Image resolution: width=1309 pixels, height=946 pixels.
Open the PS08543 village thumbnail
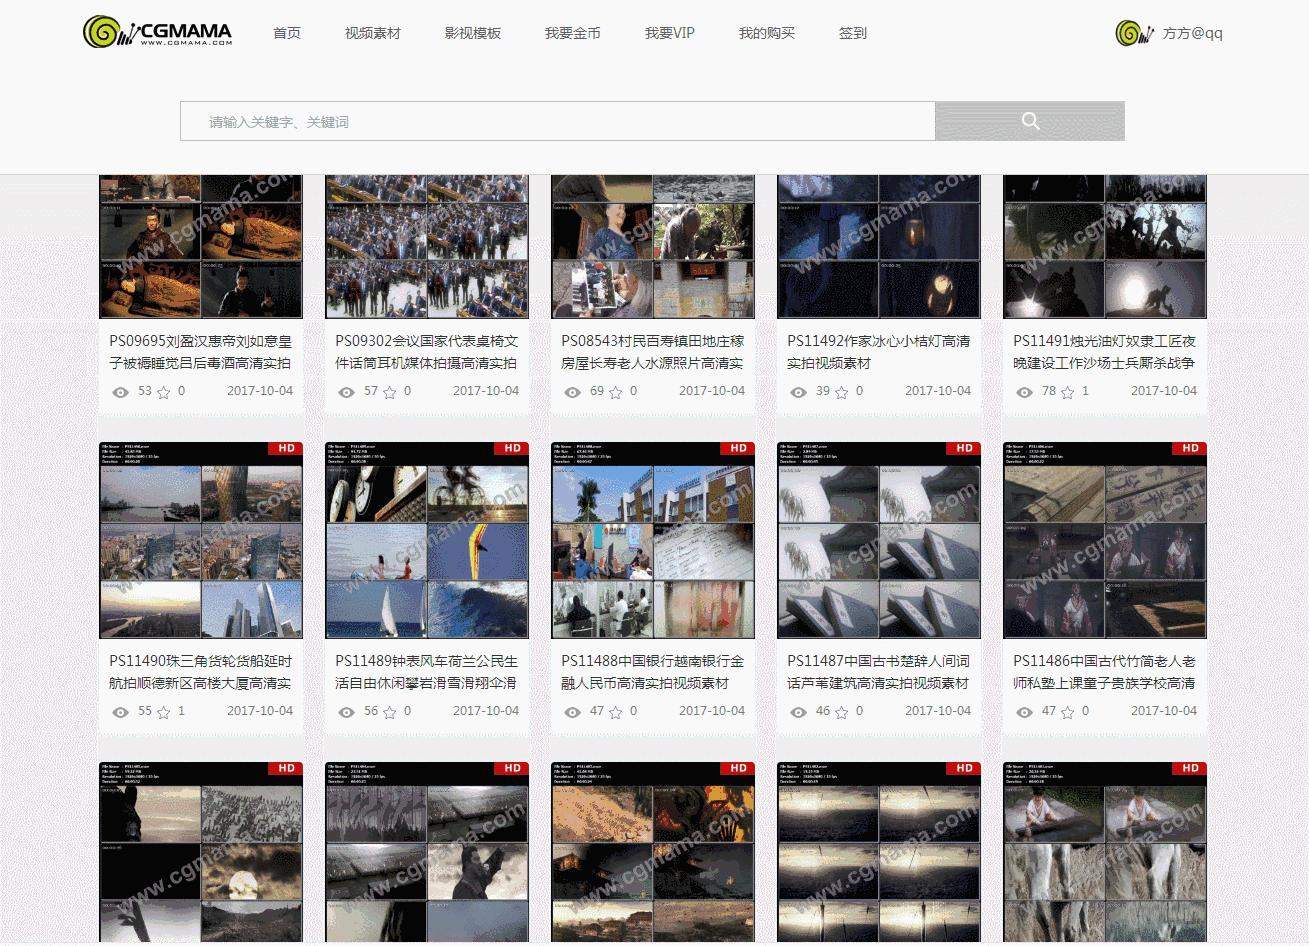click(652, 247)
